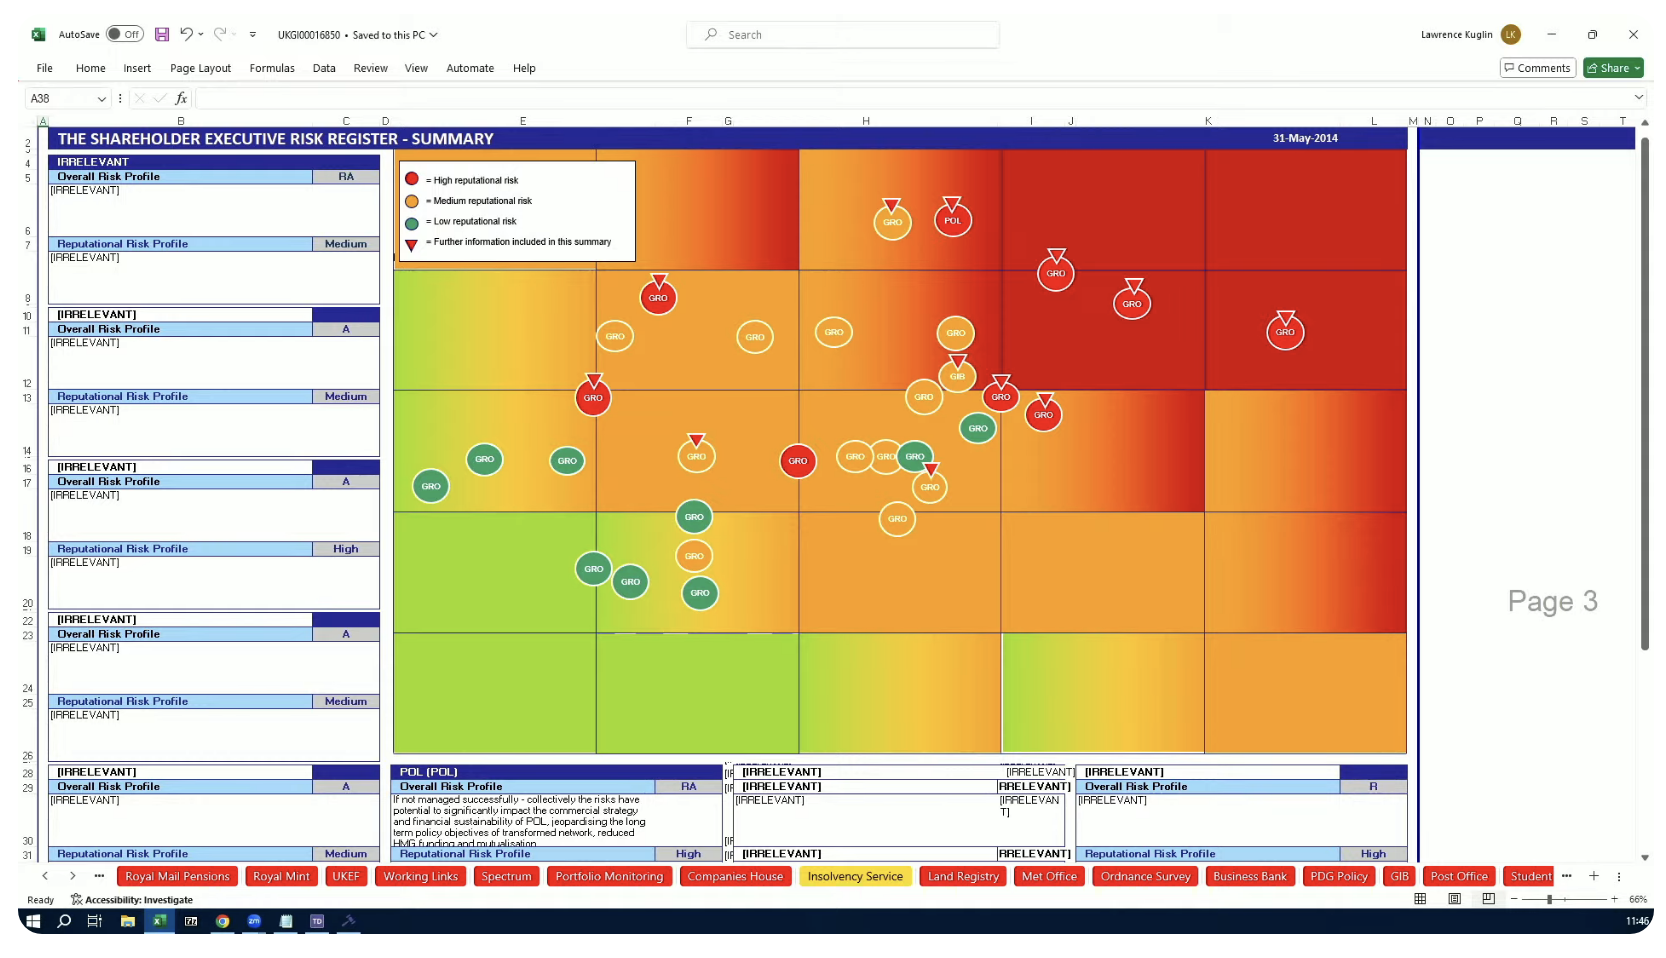Open the Windows Start menu
The width and height of the screenshot is (1666, 958).
click(33, 921)
